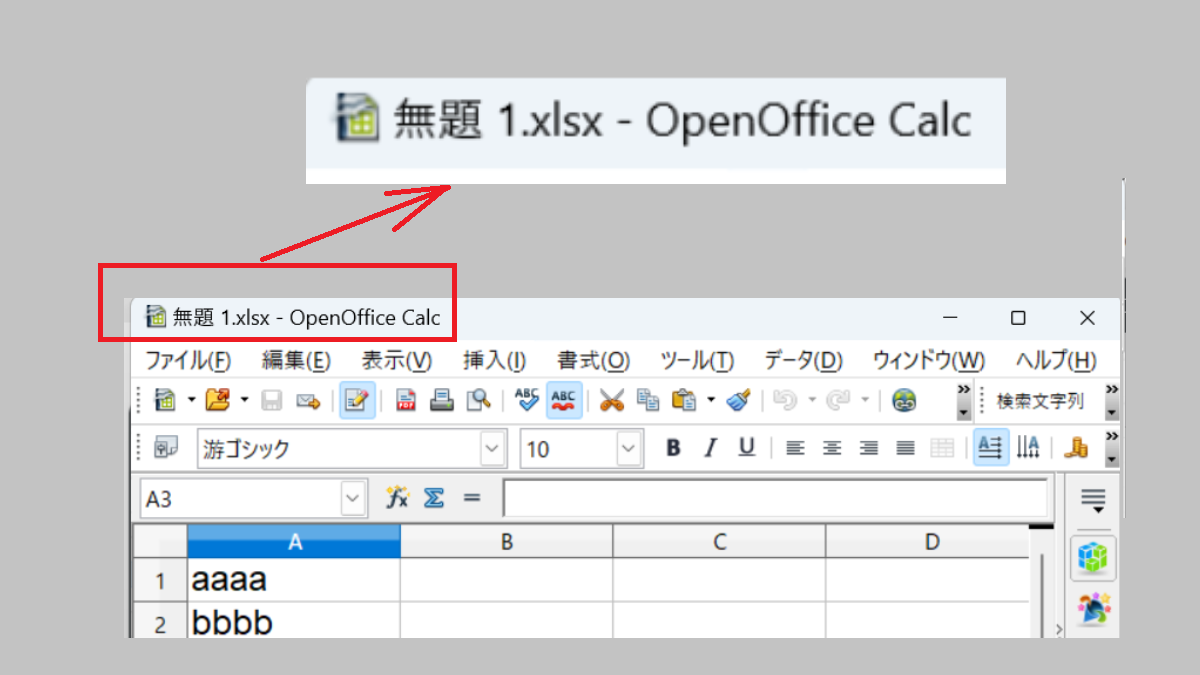1200x675 pixels.
Task: Open the ウィンドウ(W) menu
Action: coord(928,361)
